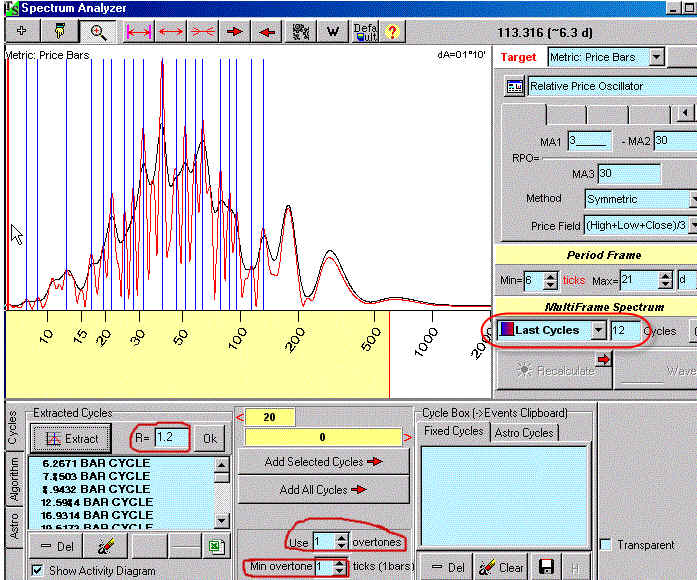
Task: Click the red left arrow toolbar icon
Action: pos(268,32)
